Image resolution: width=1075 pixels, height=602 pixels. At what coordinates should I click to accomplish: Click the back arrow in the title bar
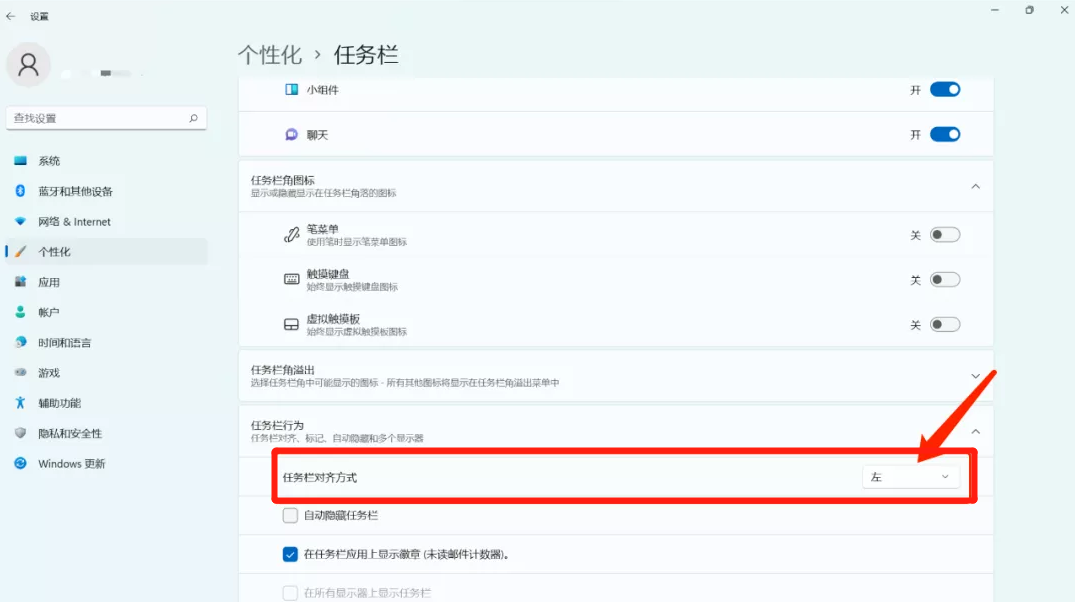10,16
